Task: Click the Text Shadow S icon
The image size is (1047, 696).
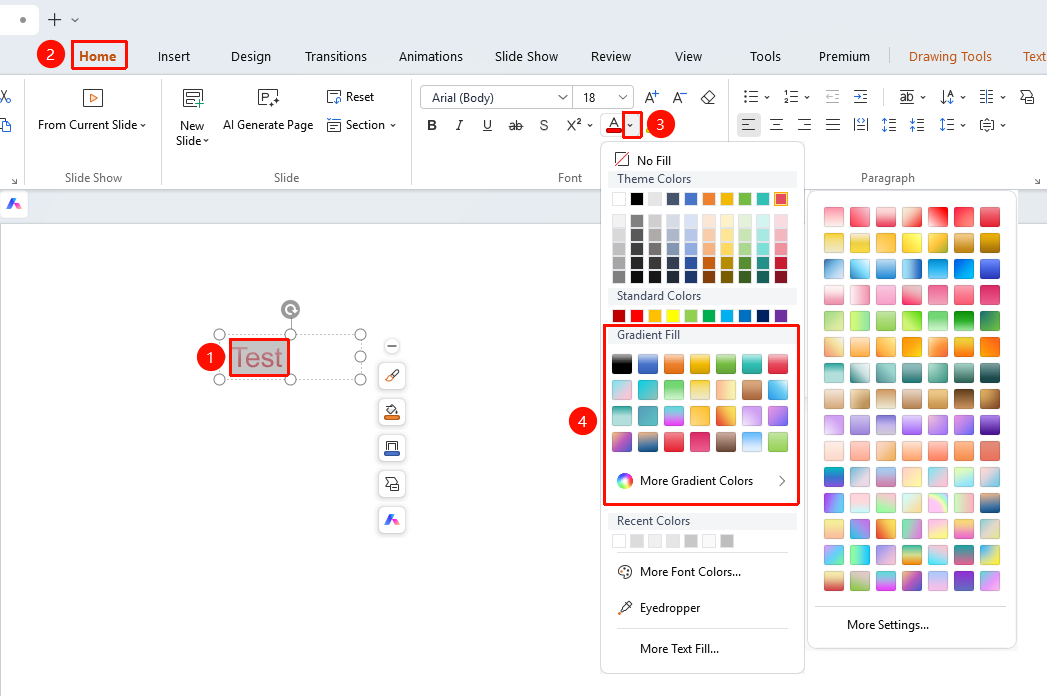Action: tap(544, 125)
